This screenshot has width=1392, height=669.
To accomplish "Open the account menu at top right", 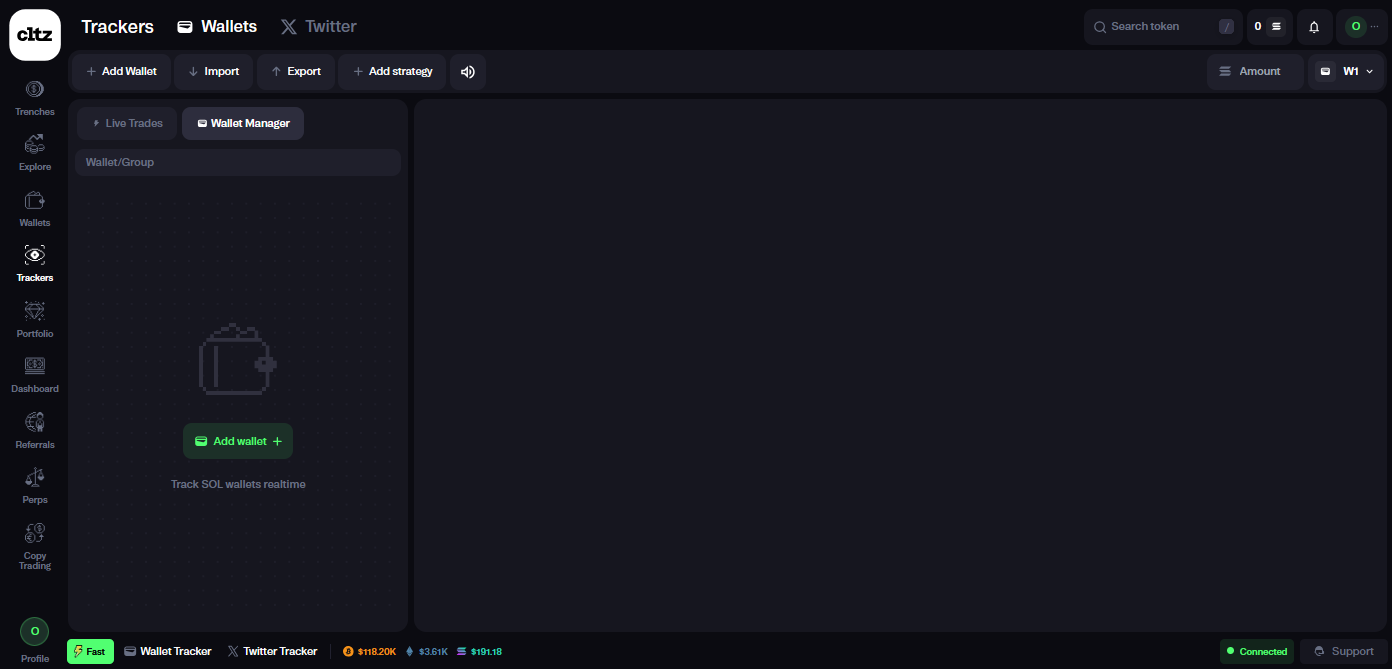I will coord(1362,27).
